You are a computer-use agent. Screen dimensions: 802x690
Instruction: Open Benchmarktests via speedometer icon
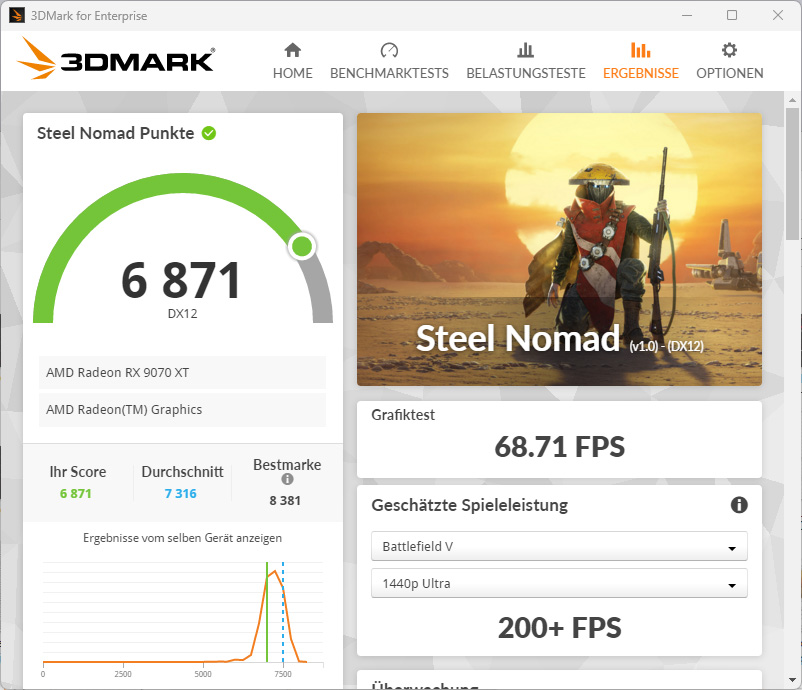pos(389,50)
